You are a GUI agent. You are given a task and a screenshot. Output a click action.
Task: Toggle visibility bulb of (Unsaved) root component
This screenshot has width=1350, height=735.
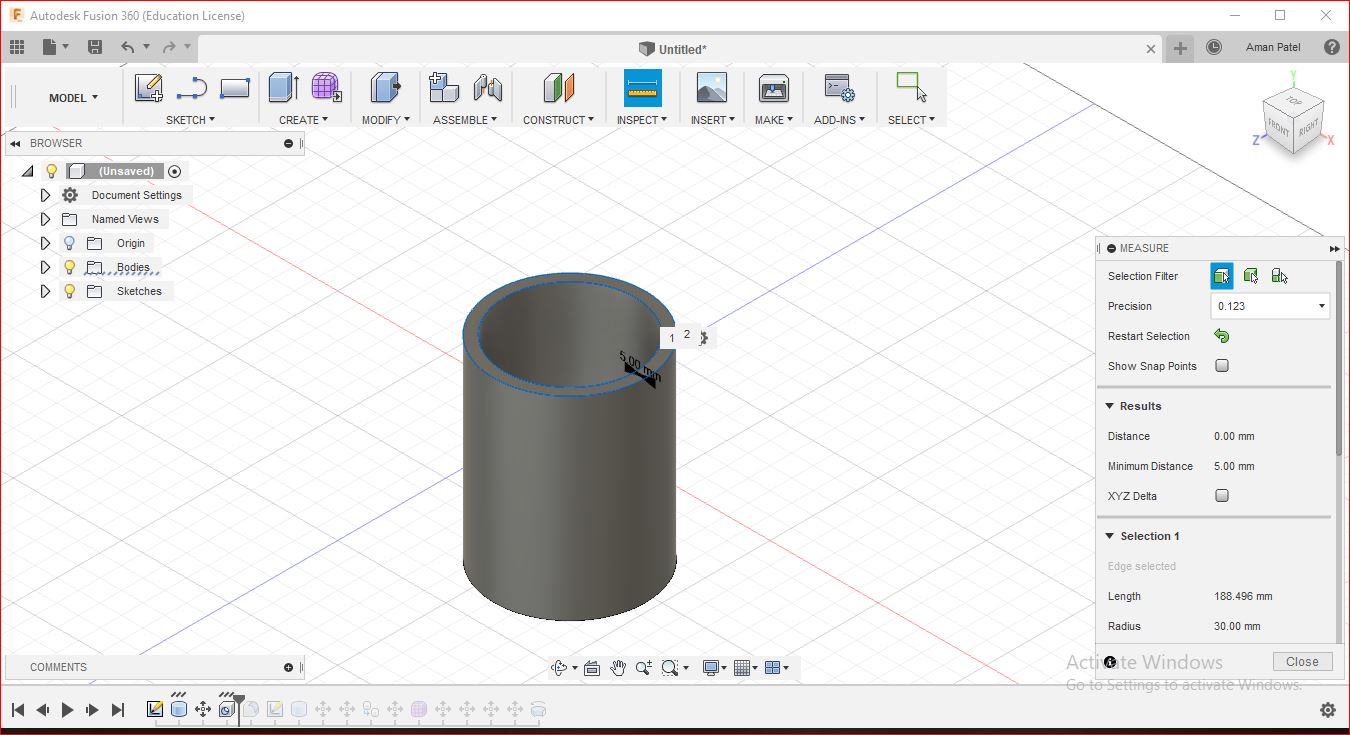[52, 171]
